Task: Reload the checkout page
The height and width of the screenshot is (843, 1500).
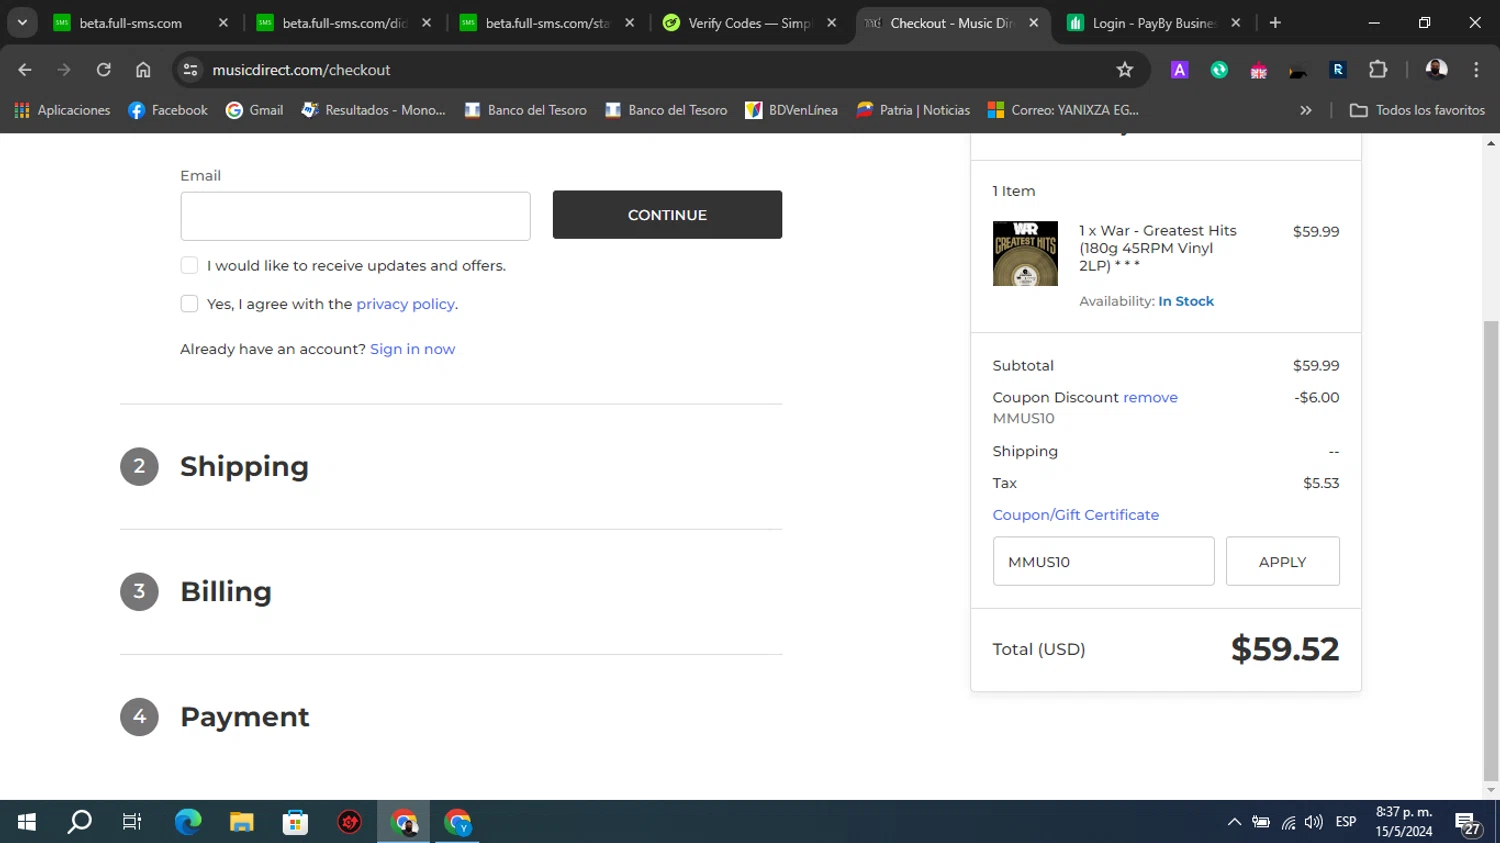Action: pyautogui.click(x=104, y=70)
